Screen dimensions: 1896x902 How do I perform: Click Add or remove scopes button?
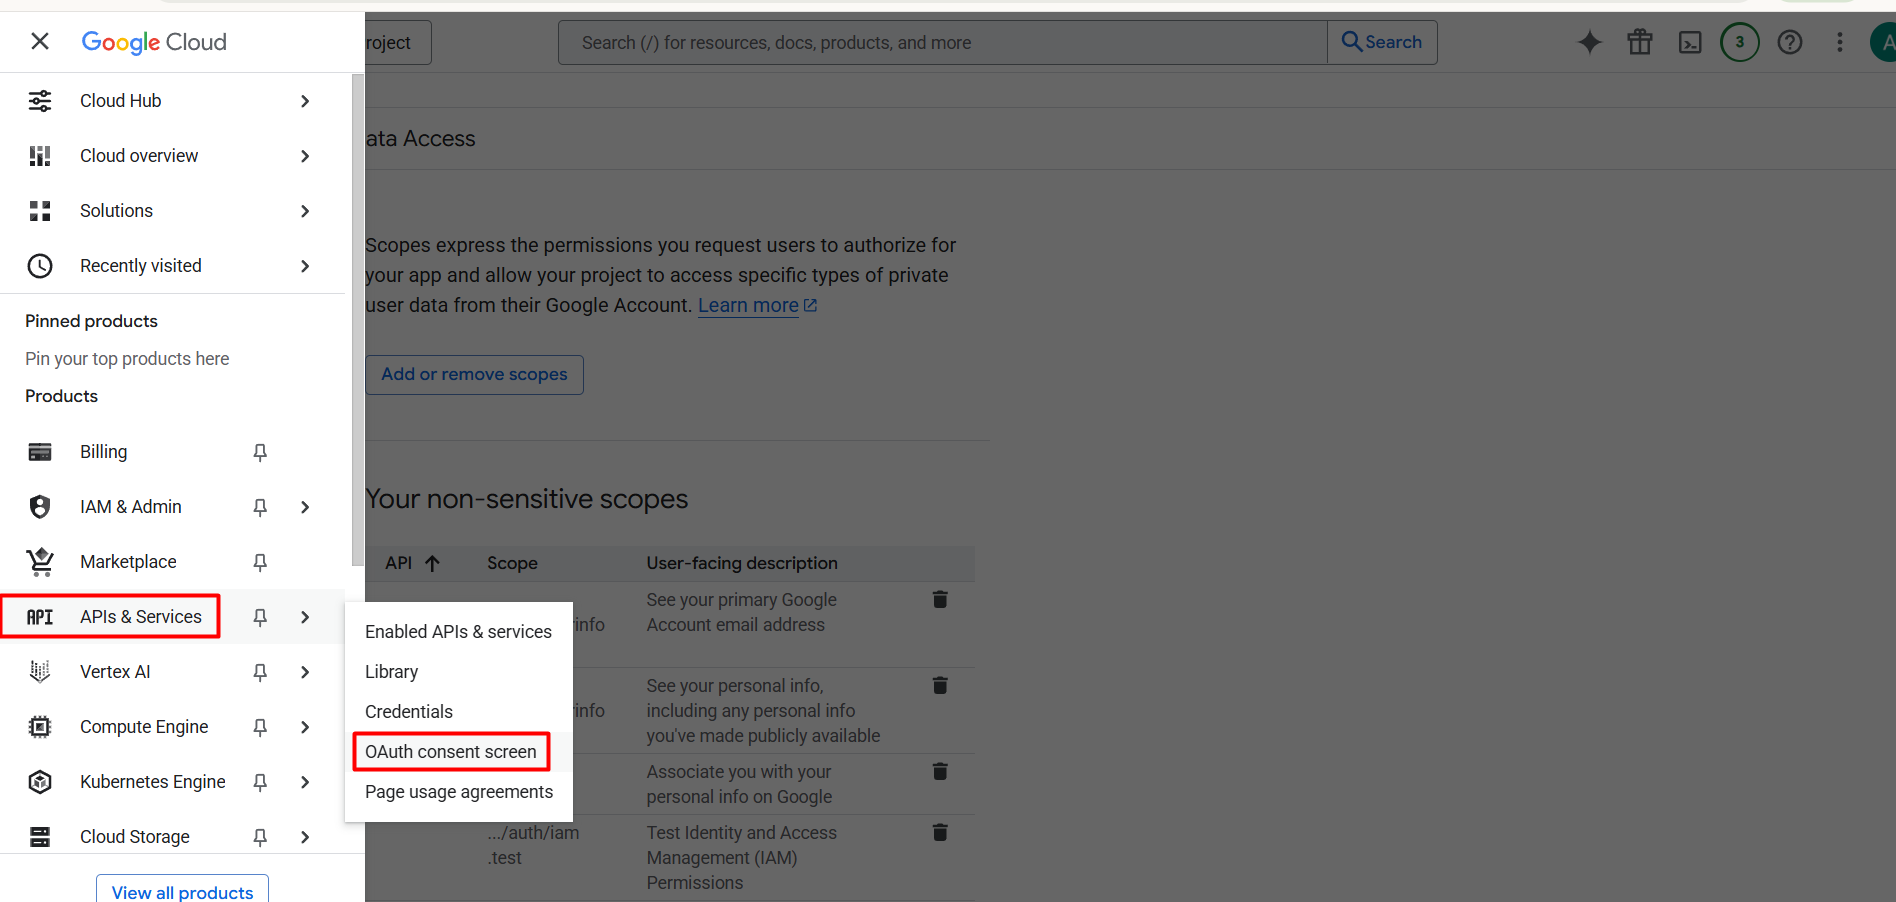pos(474,374)
